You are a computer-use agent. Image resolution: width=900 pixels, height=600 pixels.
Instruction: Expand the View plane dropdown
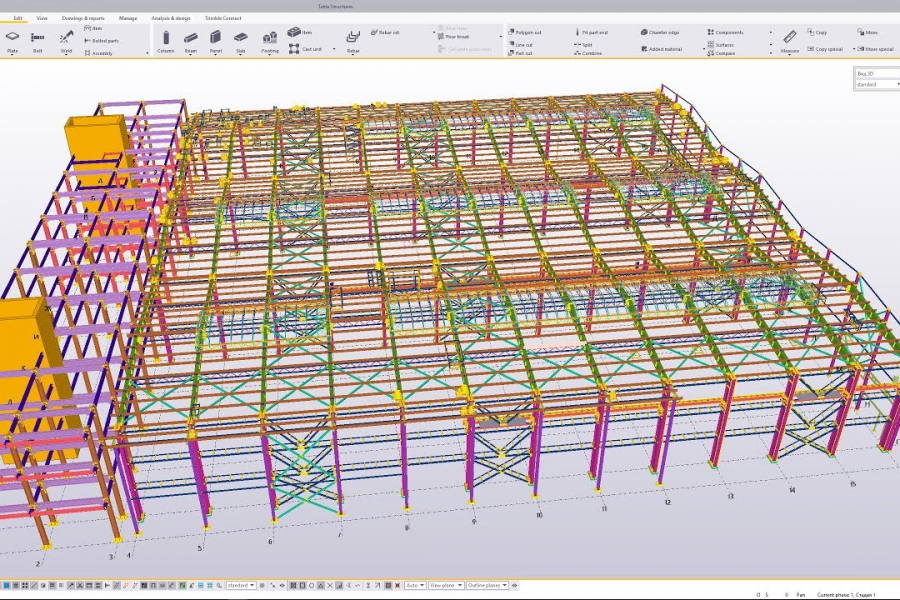coord(445,585)
